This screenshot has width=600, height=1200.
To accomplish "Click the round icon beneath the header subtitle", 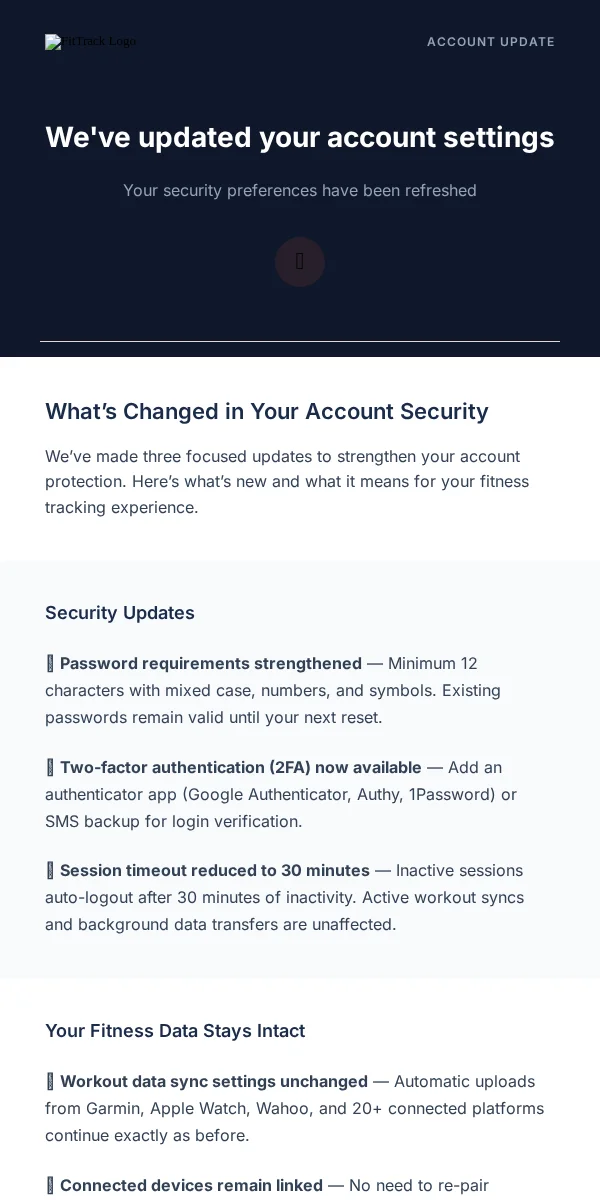I will 300,262.
